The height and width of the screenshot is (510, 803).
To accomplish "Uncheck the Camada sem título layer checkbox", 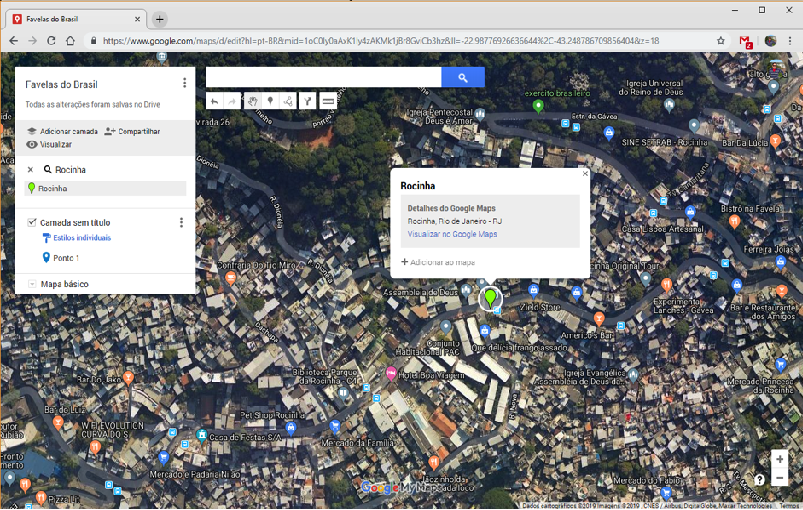I will point(32,222).
